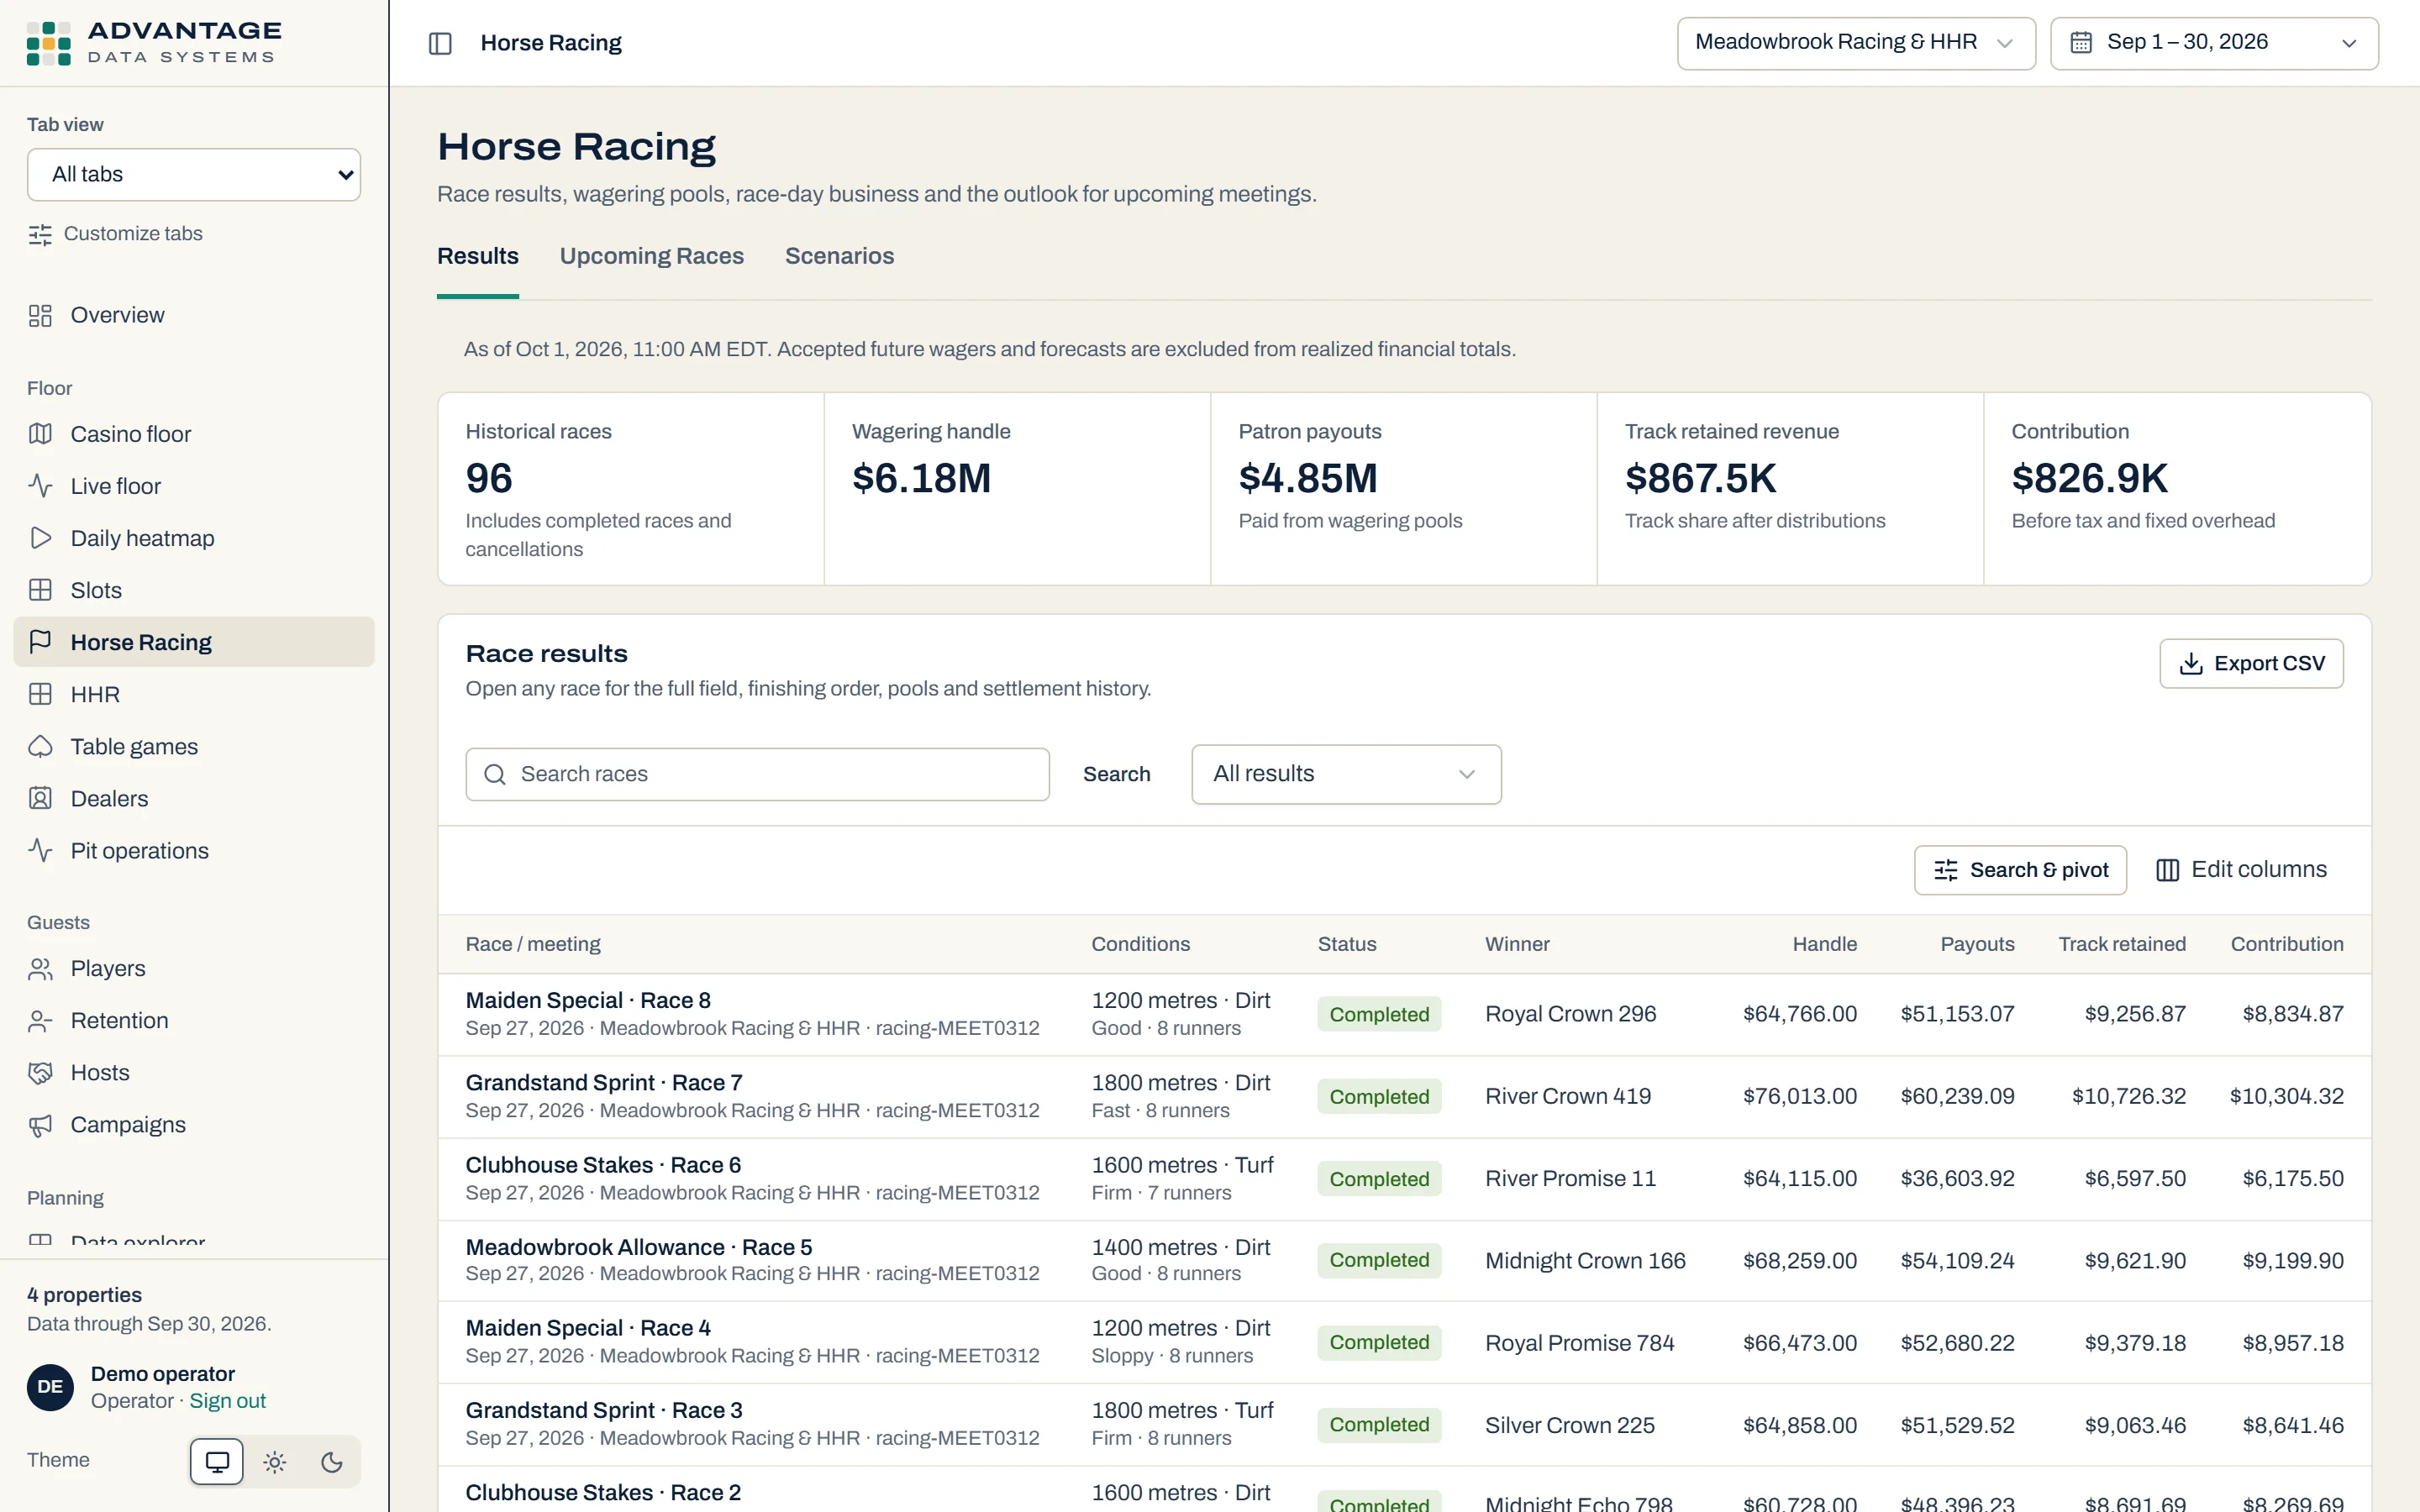This screenshot has height=1512, width=2420.
Task: Click the Customize tabs sliders icon
Action: [40, 235]
